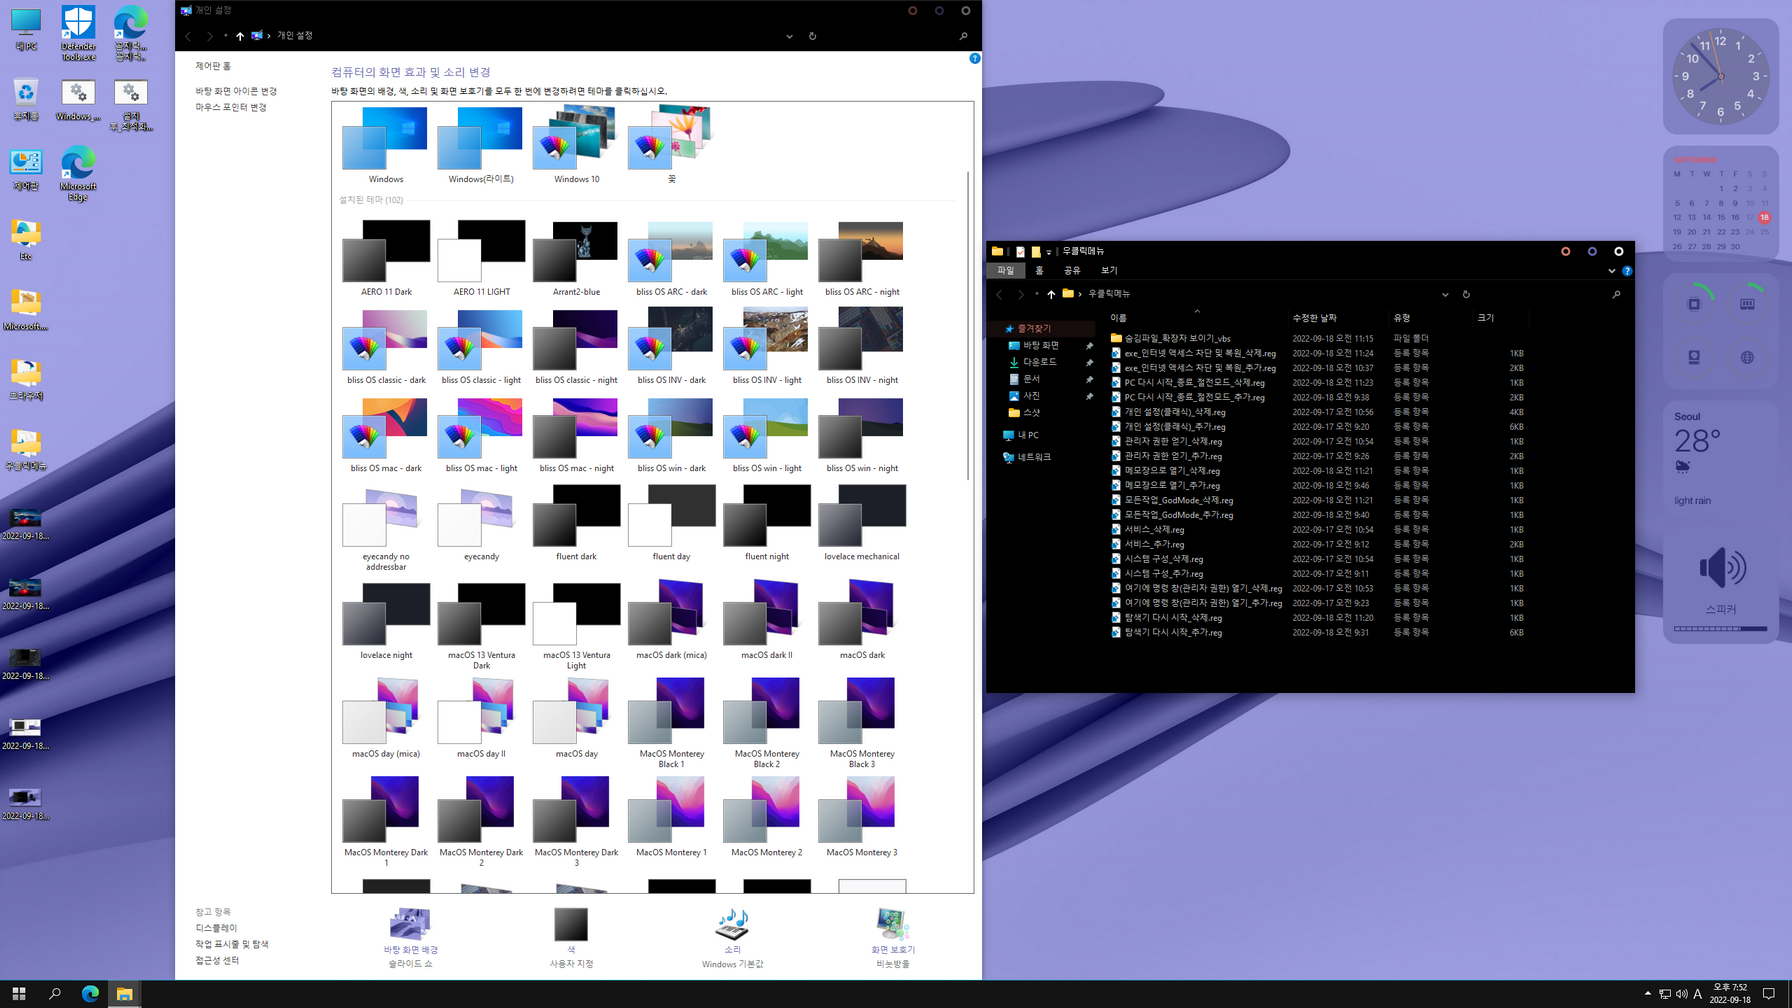Open Customize Quick Access Toolbar dropdown
This screenshot has height=1008, width=1792.
1048,252
